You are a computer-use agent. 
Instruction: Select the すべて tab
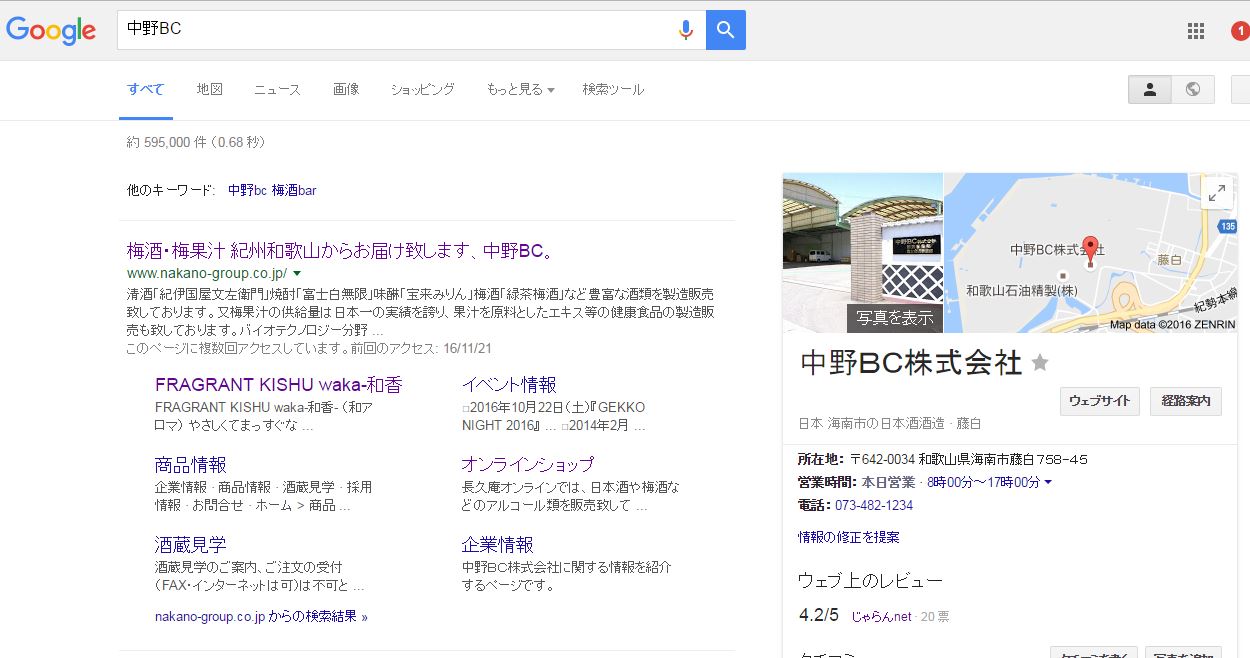click(146, 89)
